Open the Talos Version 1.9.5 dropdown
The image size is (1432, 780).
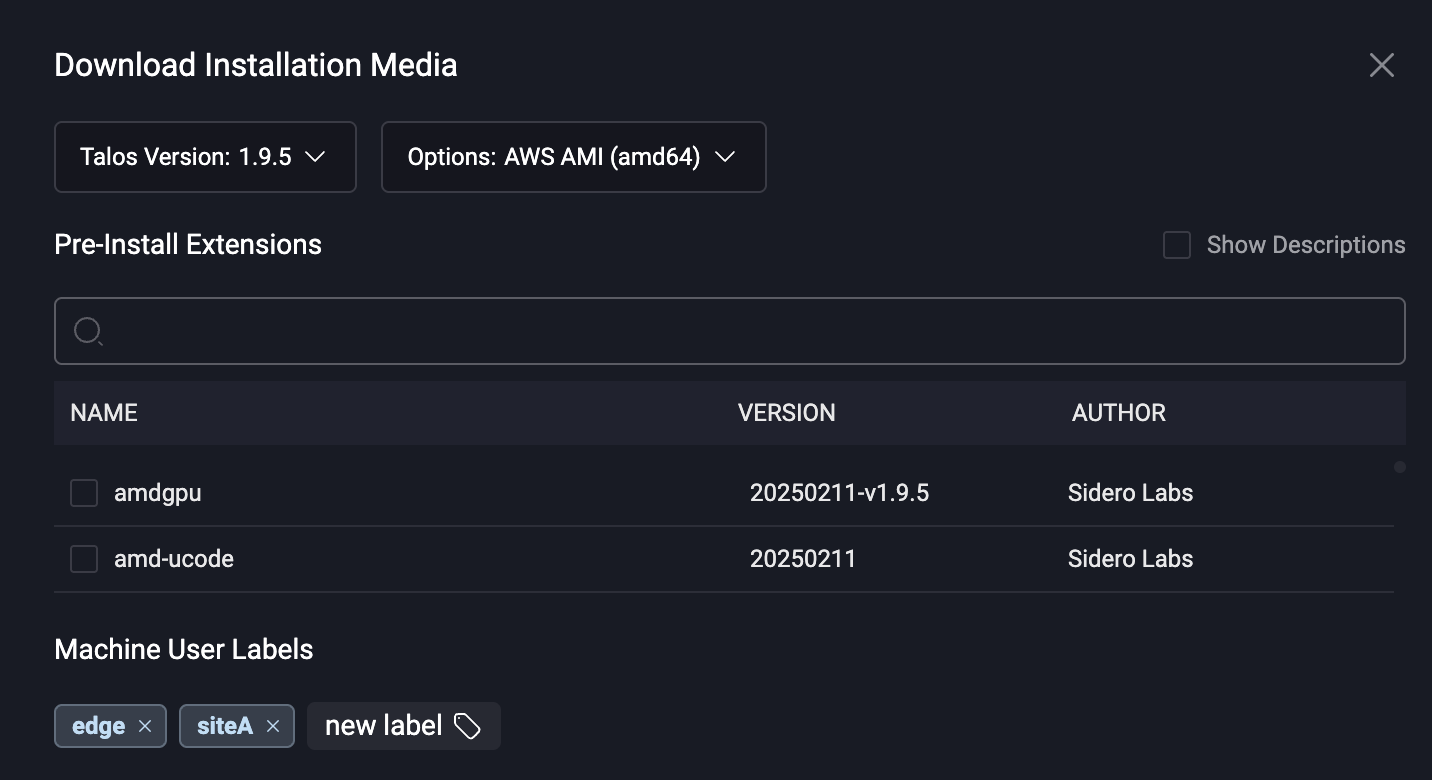pos(205,157)
